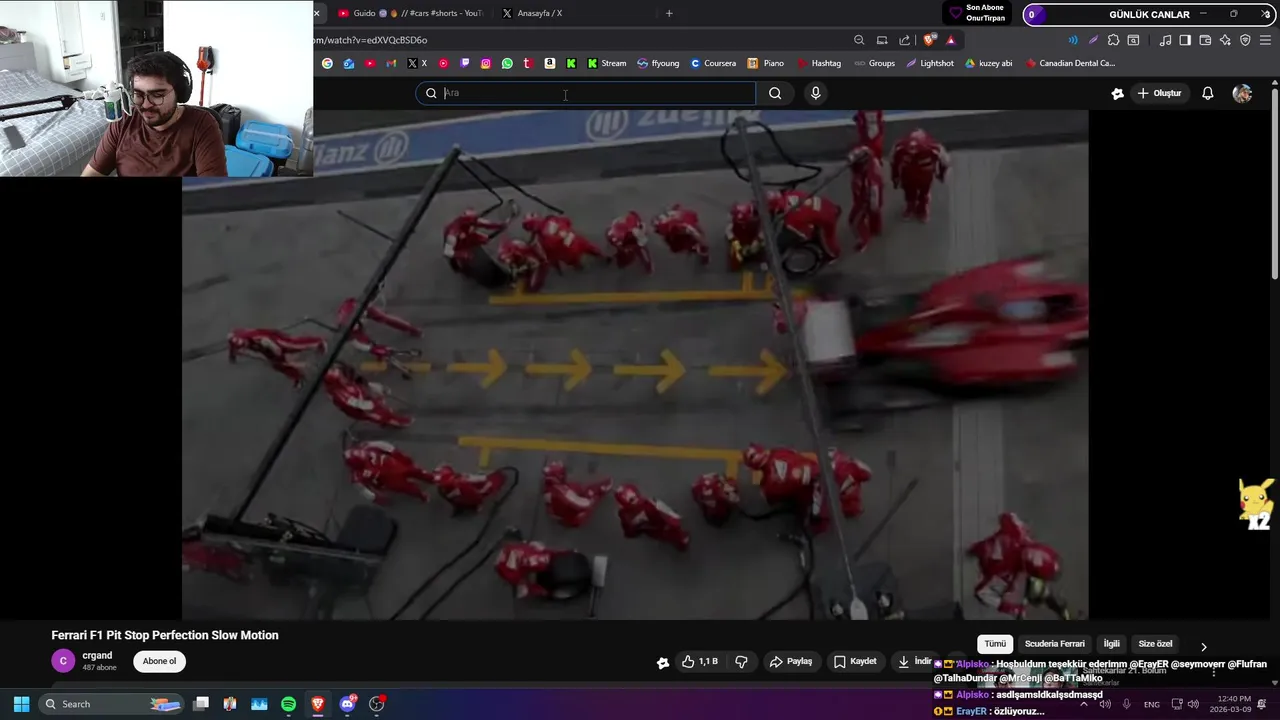Click the İndir download button
This screenshot has width=1280, height=720.
click(914, 661)
